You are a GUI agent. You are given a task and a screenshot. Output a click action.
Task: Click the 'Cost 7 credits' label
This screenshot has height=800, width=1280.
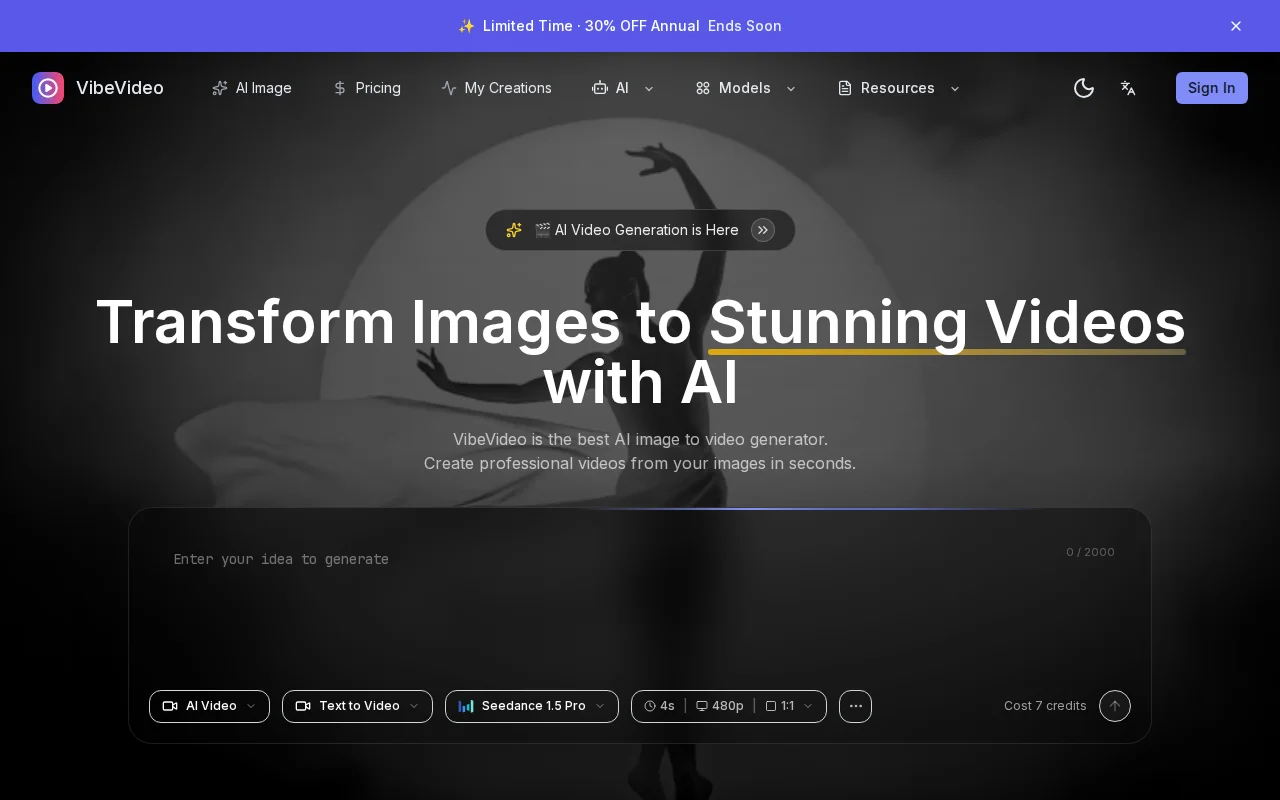pos(1045,706)
